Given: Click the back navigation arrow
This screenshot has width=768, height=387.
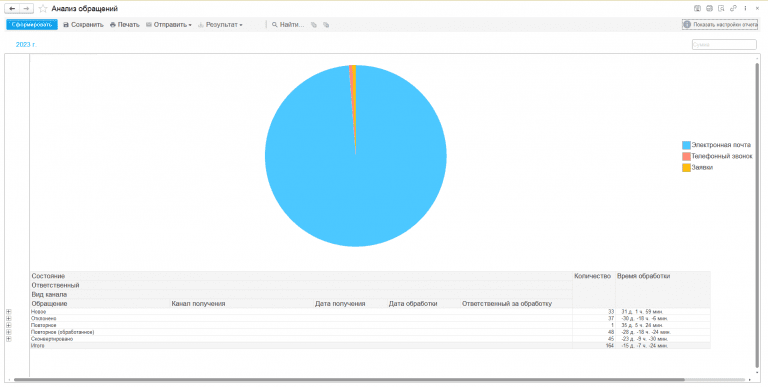Looking at the screenshot, I should 12,8.
